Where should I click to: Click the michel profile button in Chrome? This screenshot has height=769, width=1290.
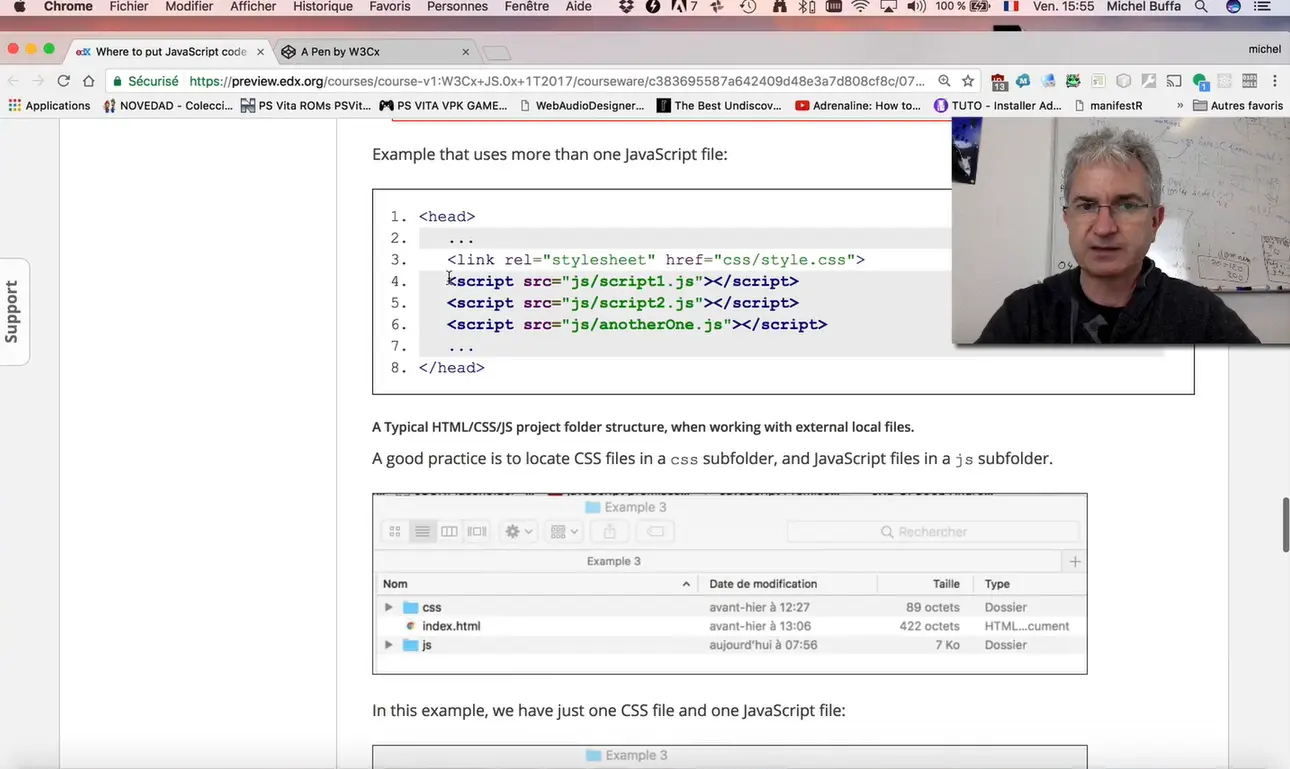(x=1264, y=49)
